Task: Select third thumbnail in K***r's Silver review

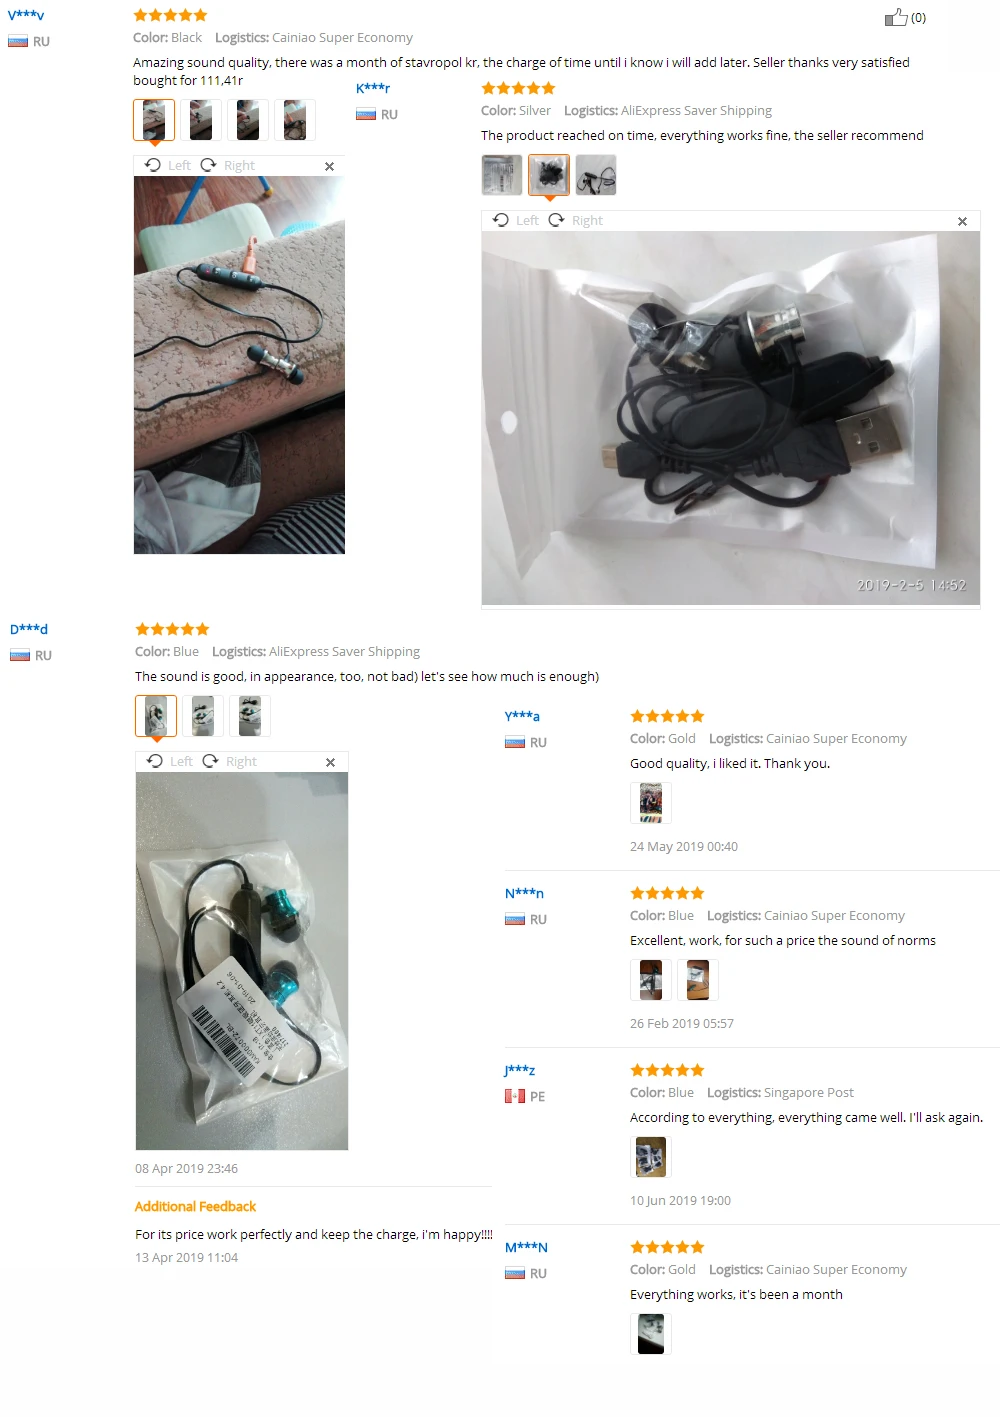Action: pyautogui.click(x=596, y=175)
